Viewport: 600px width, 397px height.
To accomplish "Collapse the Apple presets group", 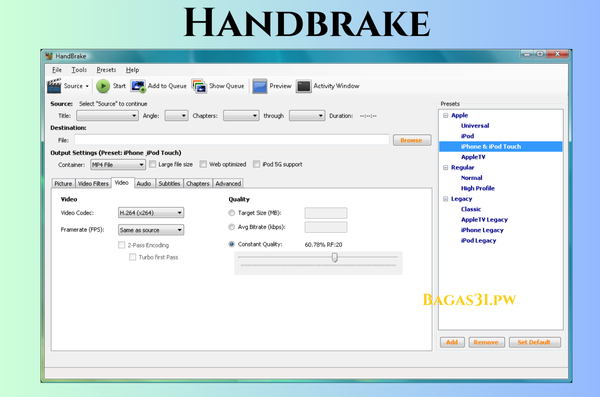I will [x=445, y=115].
